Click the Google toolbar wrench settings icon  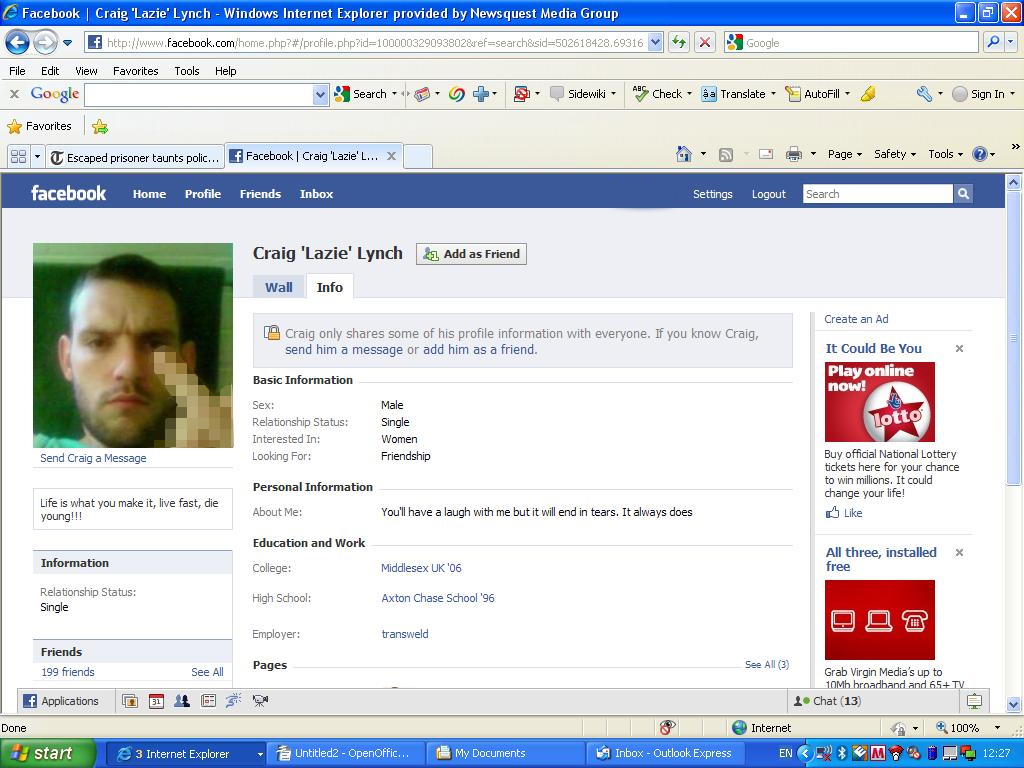[x=924, y=94]
